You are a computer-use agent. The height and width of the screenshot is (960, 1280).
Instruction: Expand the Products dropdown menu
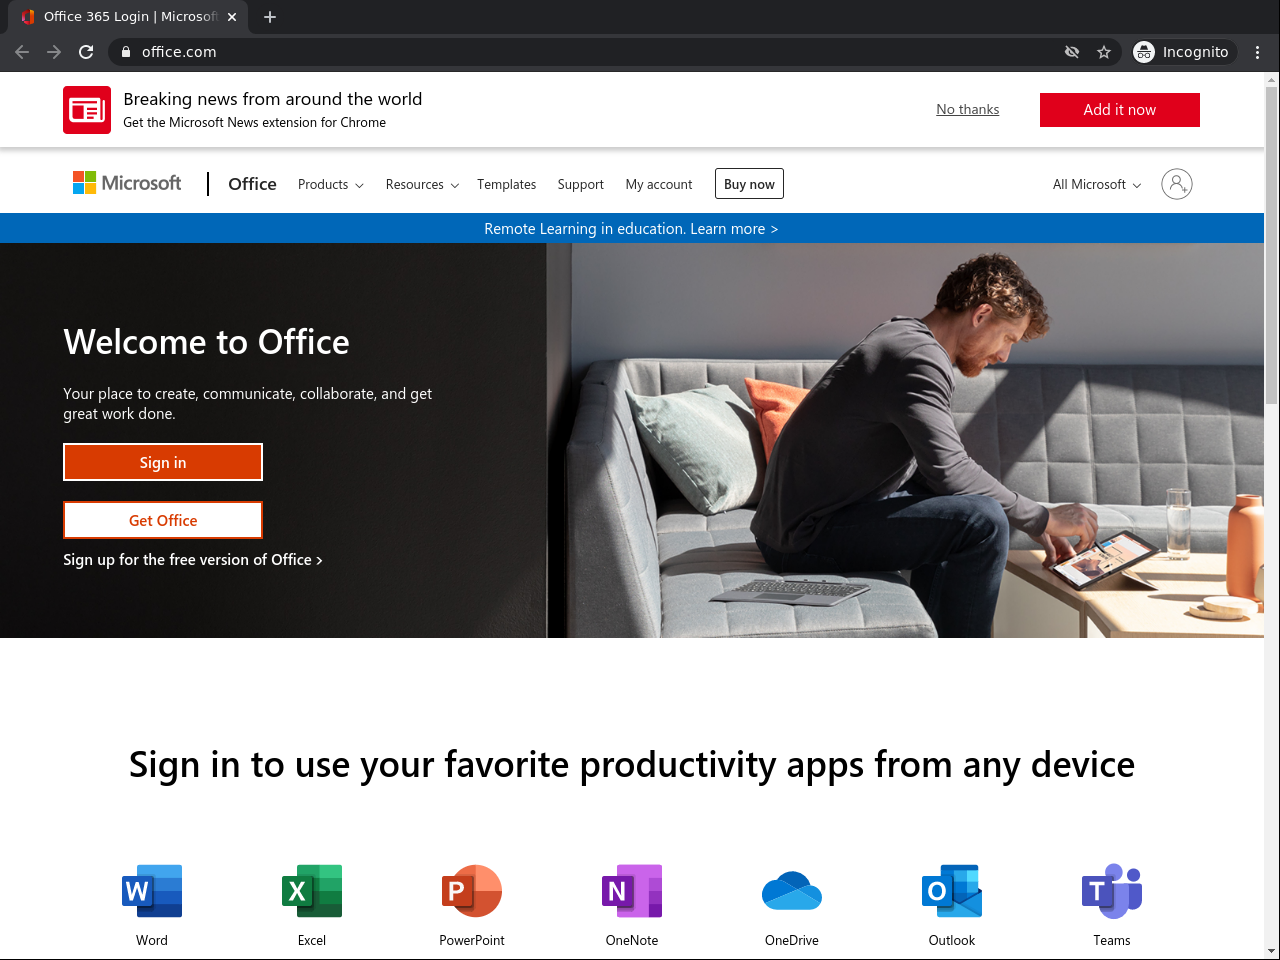point(331,184)
